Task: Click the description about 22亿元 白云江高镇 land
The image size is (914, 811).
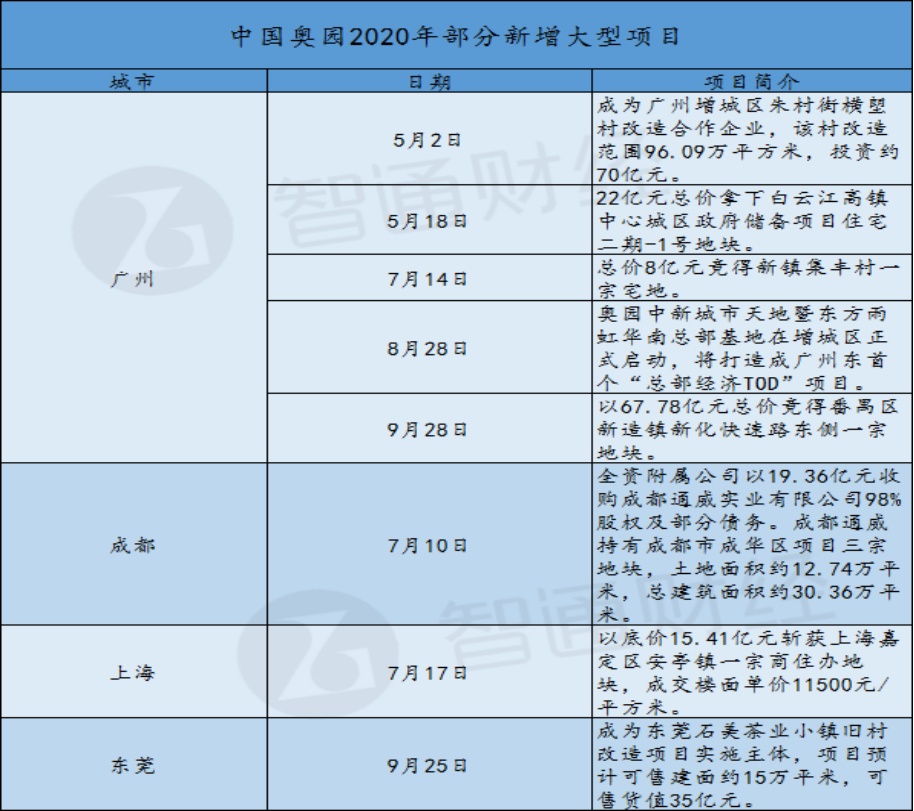Action: [x=752, y=220]
